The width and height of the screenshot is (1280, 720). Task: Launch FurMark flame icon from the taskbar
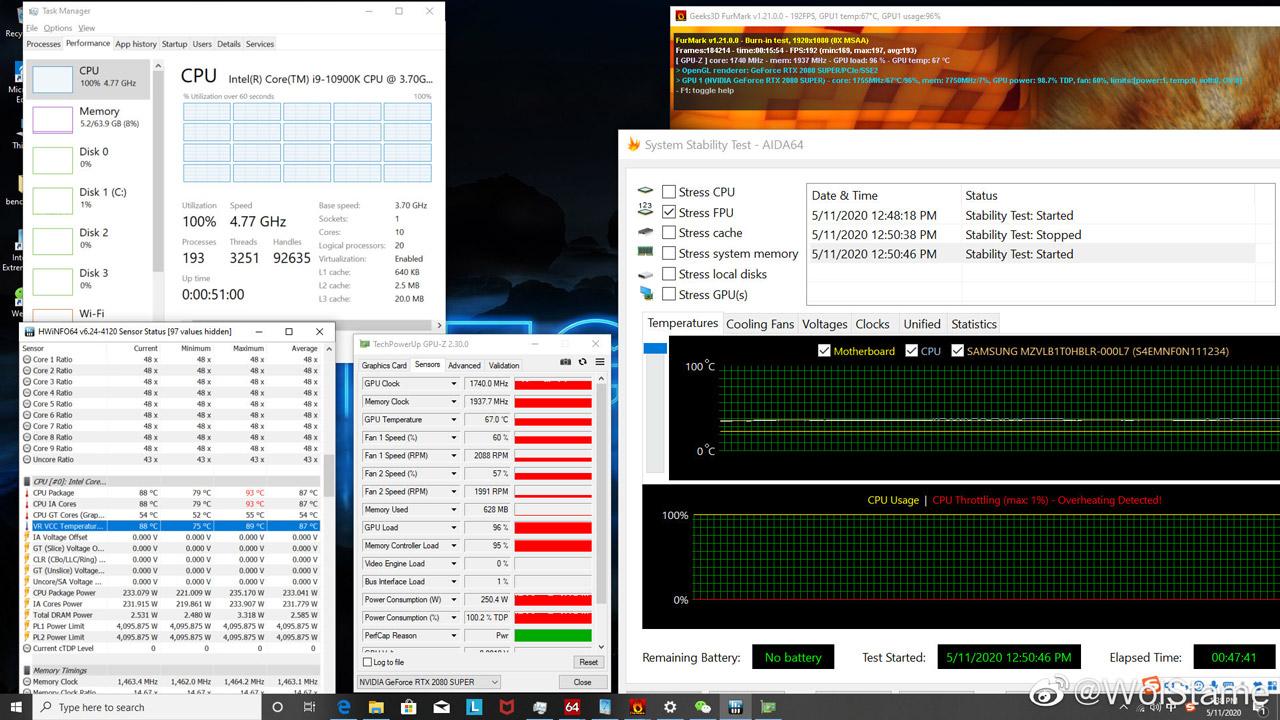point(637,707)
